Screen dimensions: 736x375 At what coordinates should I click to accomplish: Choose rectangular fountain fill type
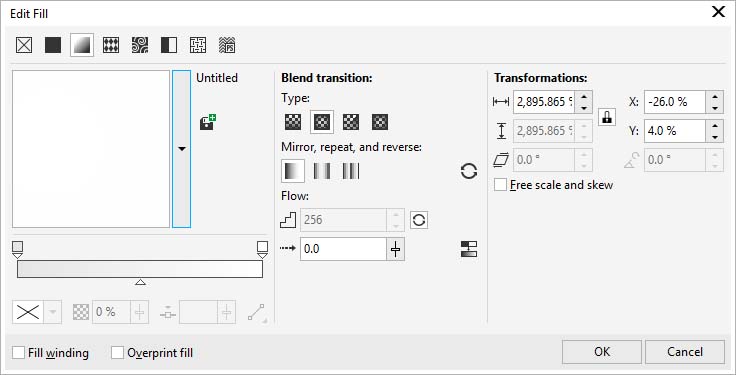coord(380,122)
